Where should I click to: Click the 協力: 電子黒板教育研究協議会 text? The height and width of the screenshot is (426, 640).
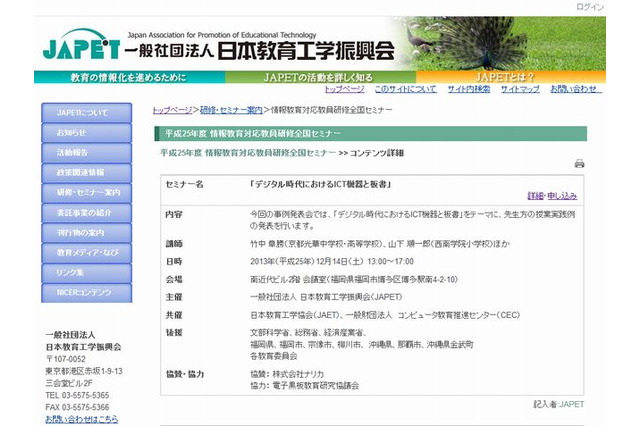click(304, 385)
